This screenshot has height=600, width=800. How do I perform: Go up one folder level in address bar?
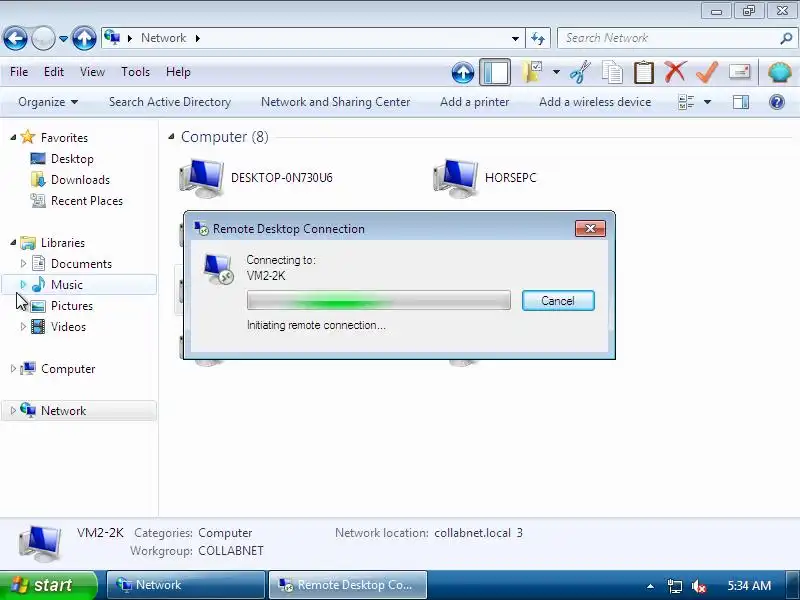[x=84, y=38]
